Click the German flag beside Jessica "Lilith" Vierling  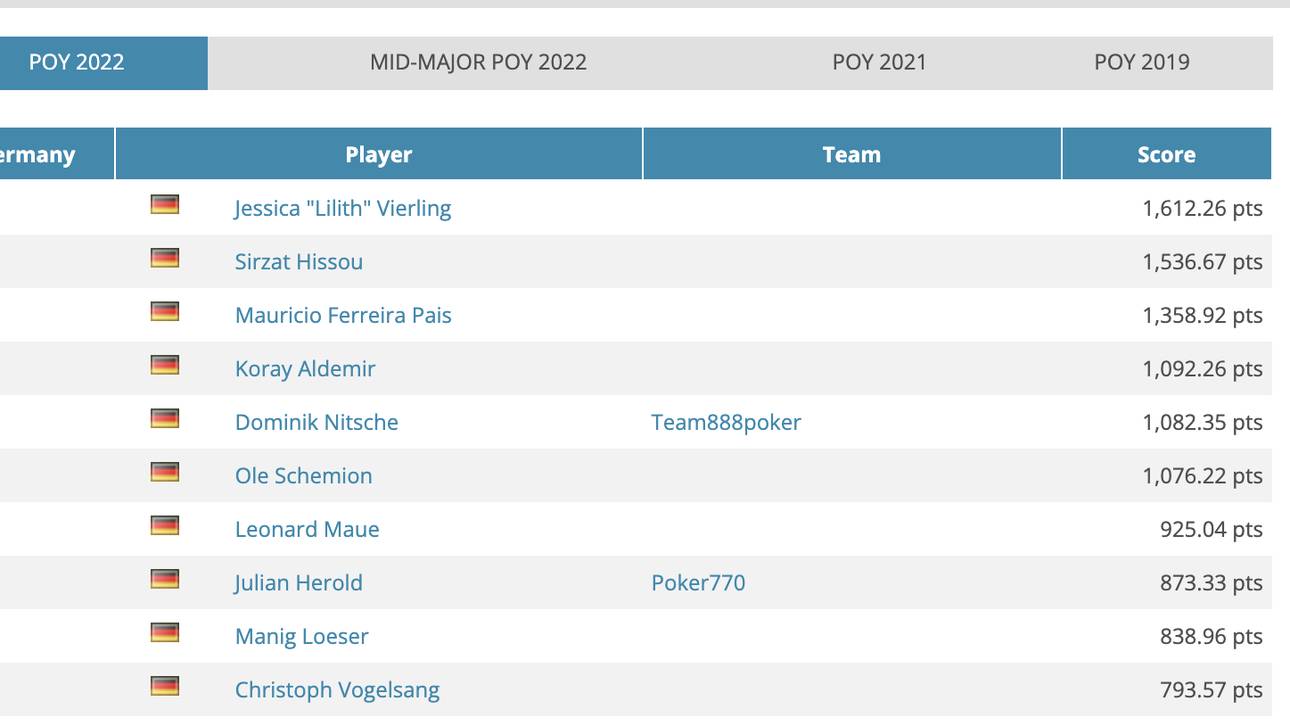[x=164, y=204]
